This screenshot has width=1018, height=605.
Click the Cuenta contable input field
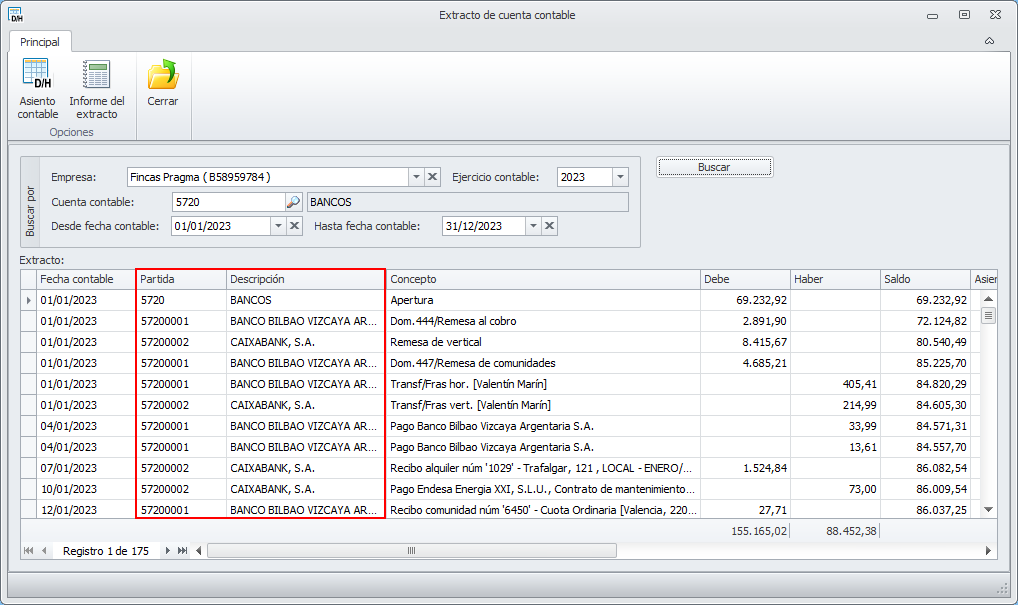pos(226,202)
